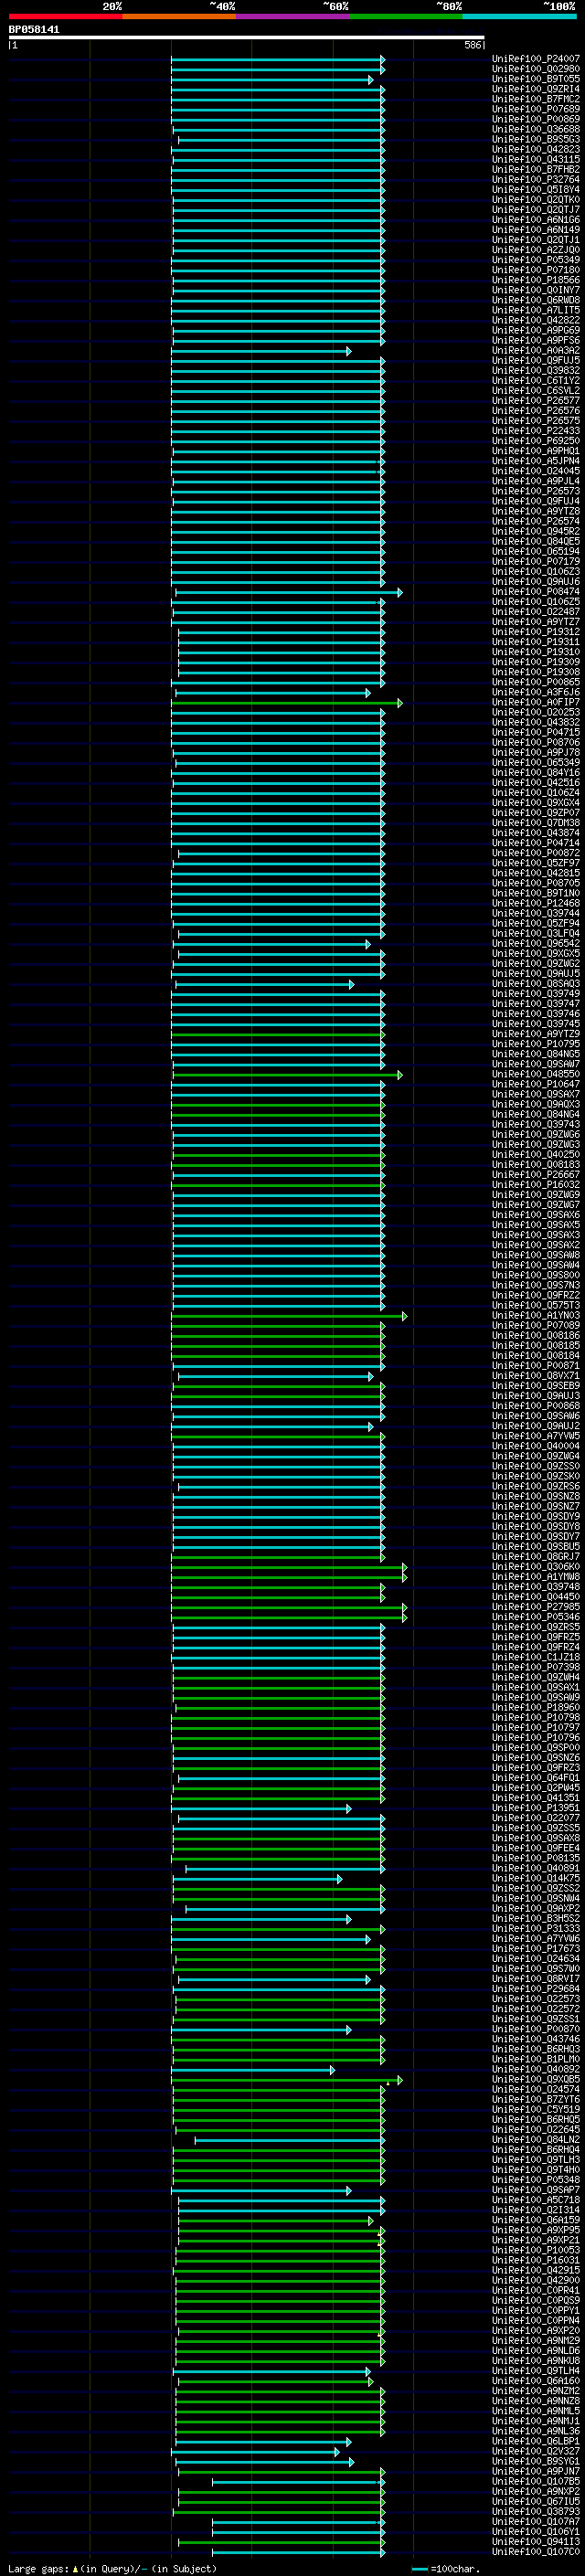
Task: Select UniRef100_Q40891 label
Action: 536,1868
